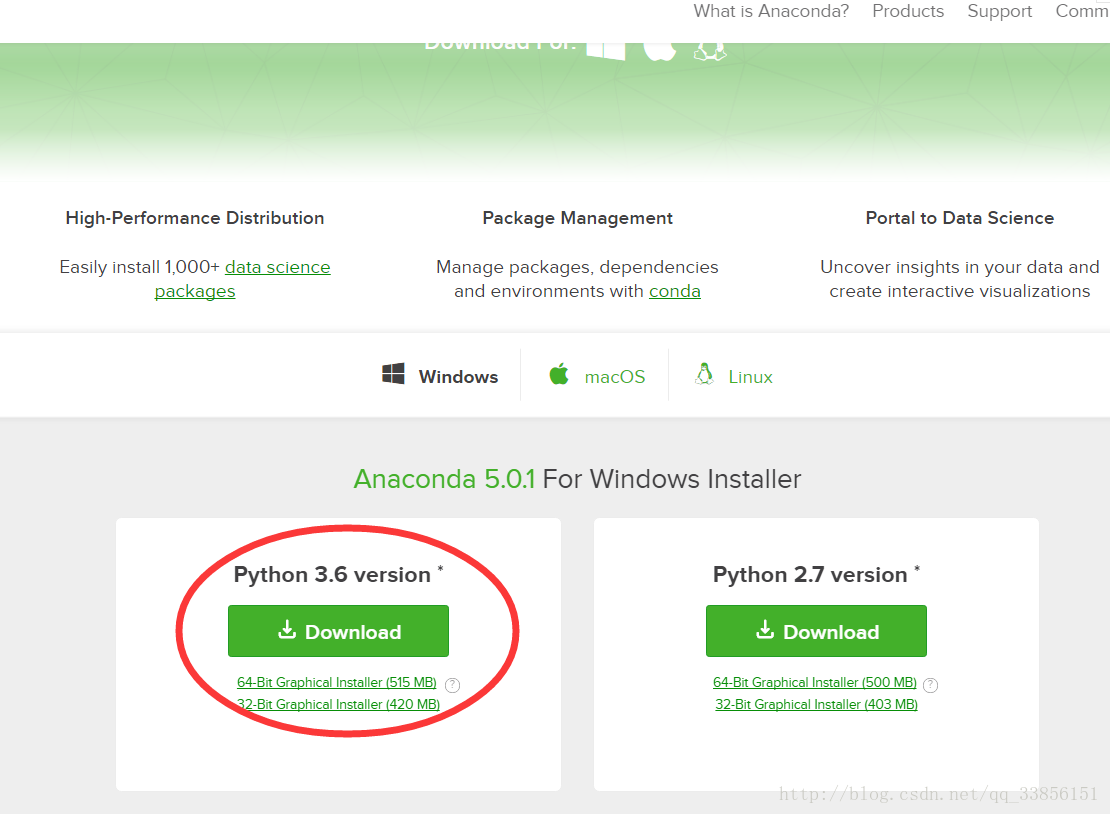
Task: Click the green Apple logo icon
Action: pyautogui.click(x=559, y=374)
